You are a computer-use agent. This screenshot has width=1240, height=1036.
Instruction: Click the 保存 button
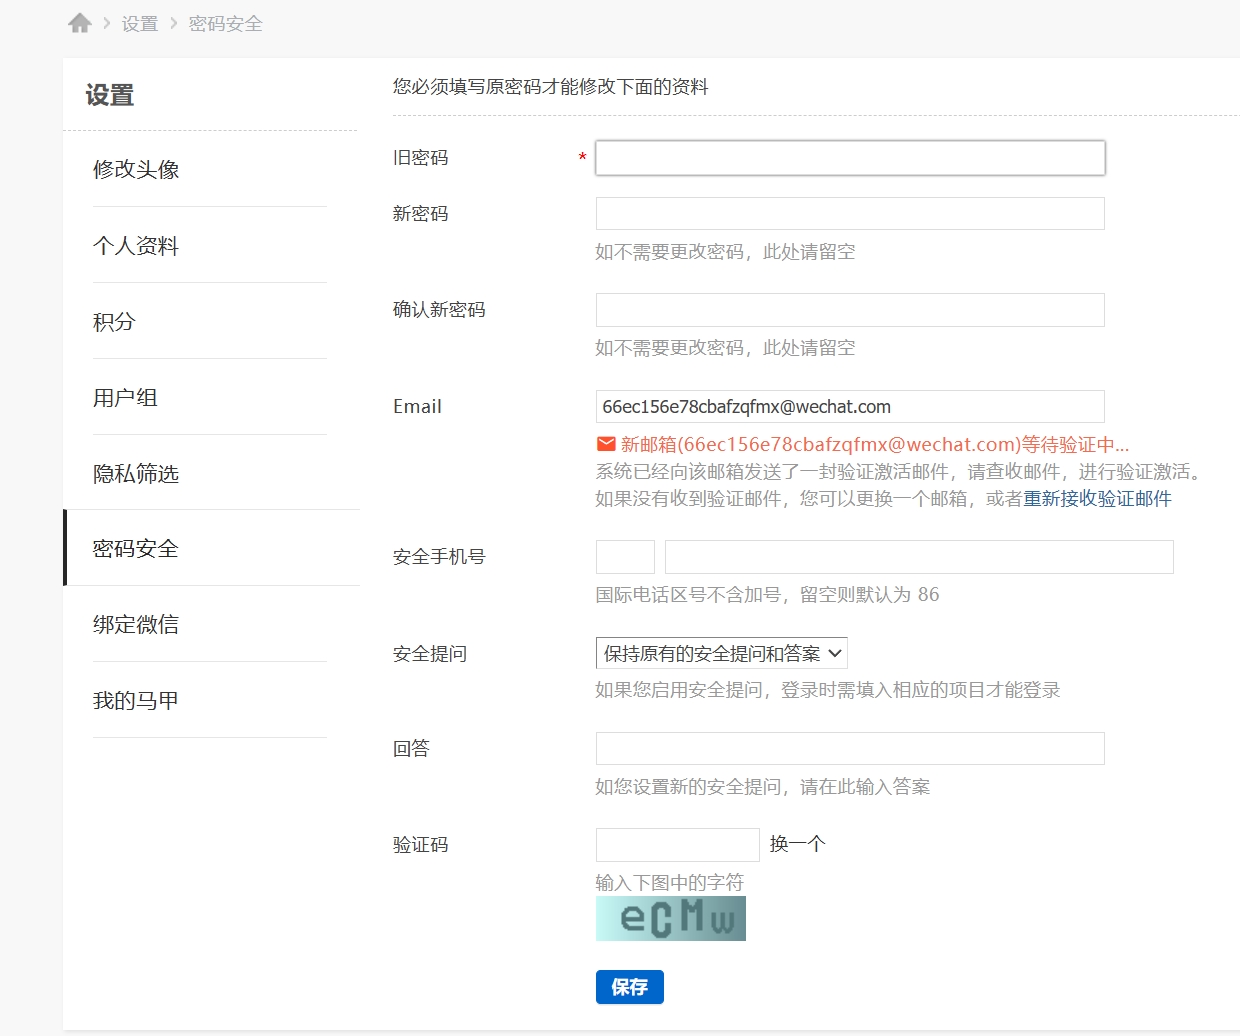(x=630, y=987)
